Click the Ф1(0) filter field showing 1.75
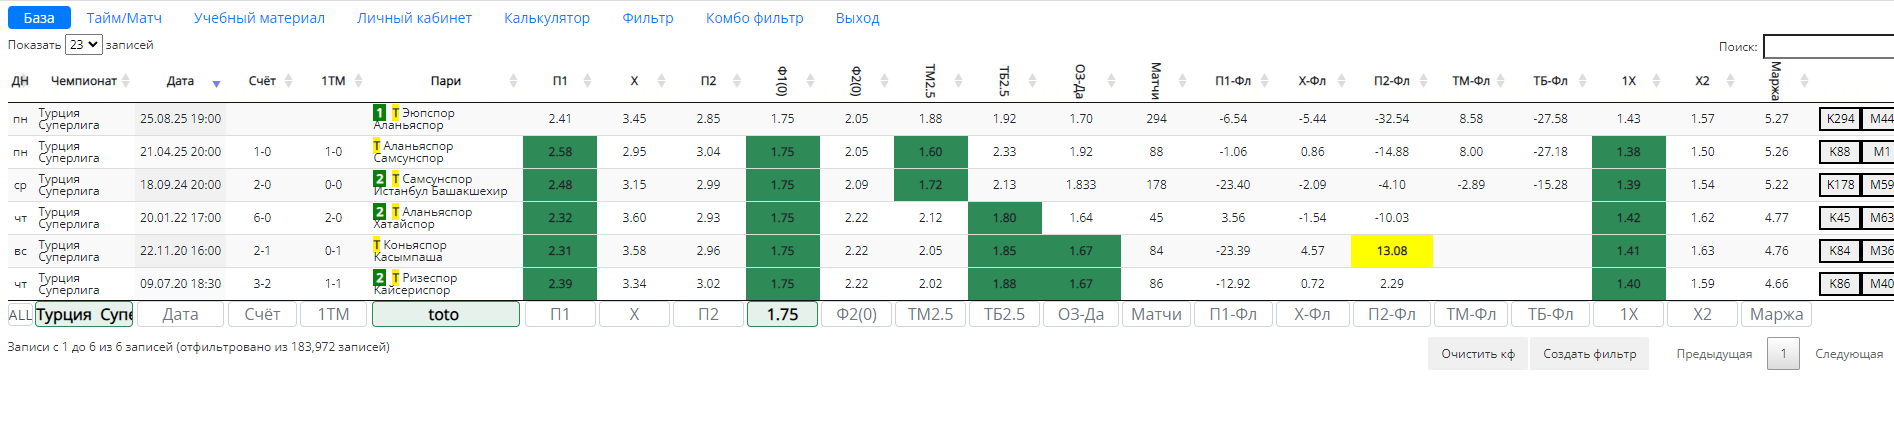The width and height of the screenshot is (1894, 429). pos(782,314)
